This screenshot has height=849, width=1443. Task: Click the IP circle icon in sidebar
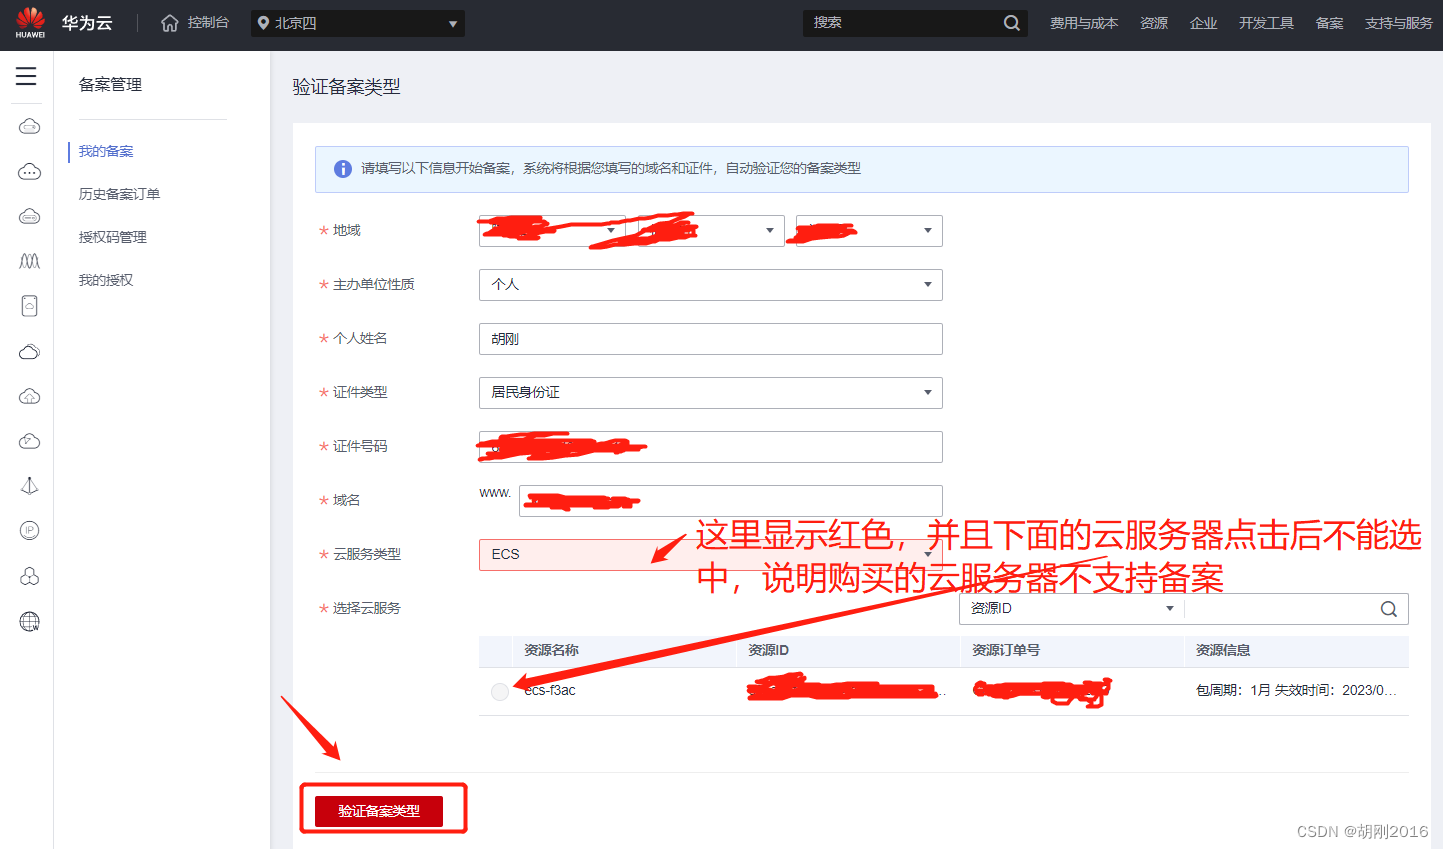[x=30, y=531]
